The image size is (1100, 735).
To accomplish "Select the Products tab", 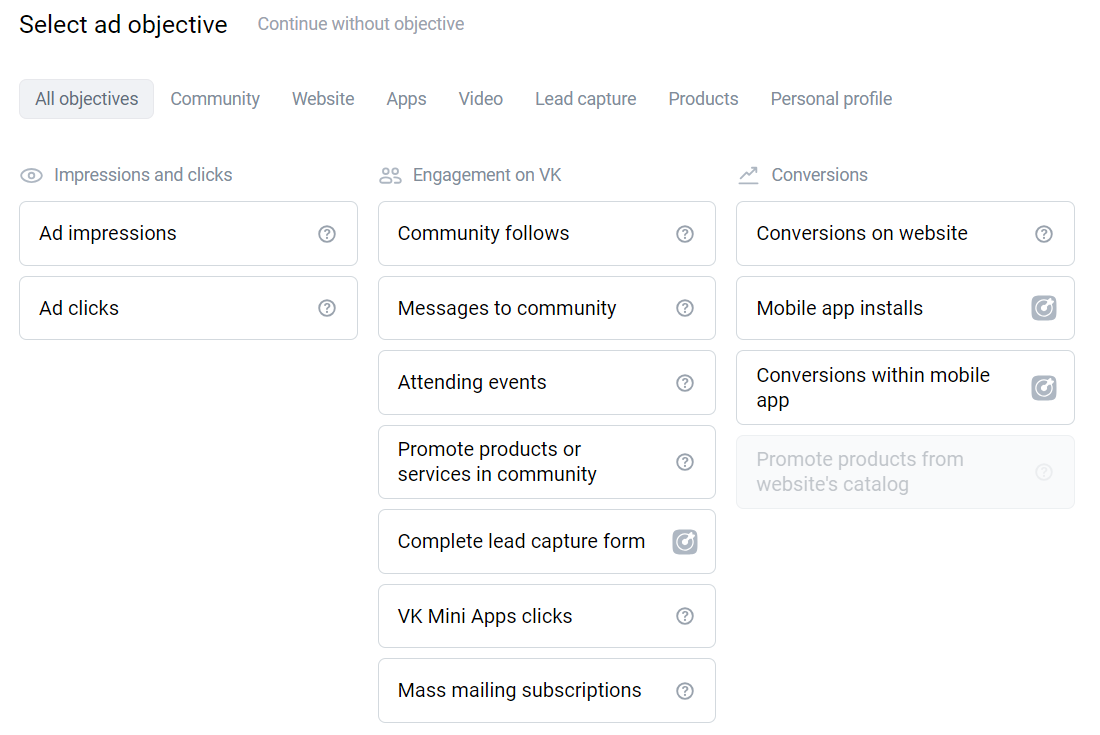I will coord(703,99).
